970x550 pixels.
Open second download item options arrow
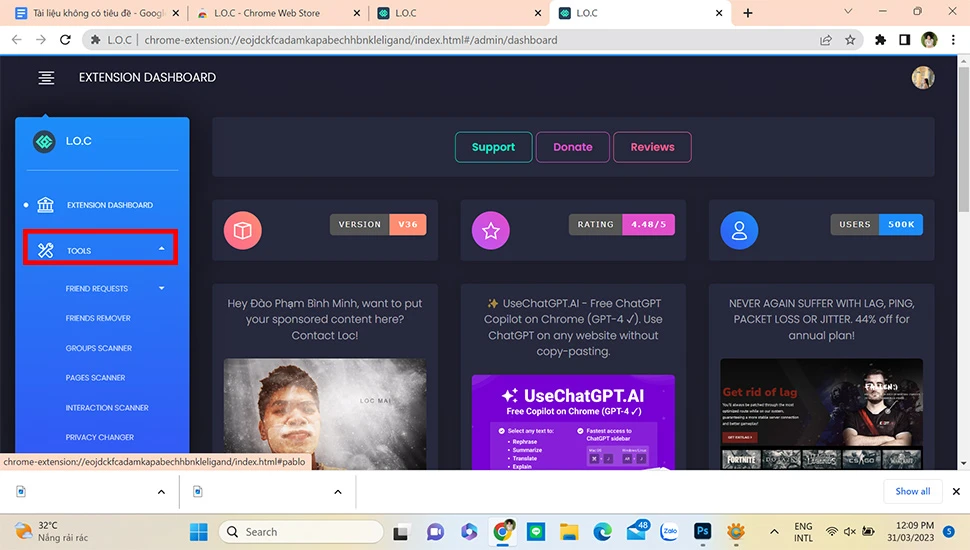(x=338, y=492)
